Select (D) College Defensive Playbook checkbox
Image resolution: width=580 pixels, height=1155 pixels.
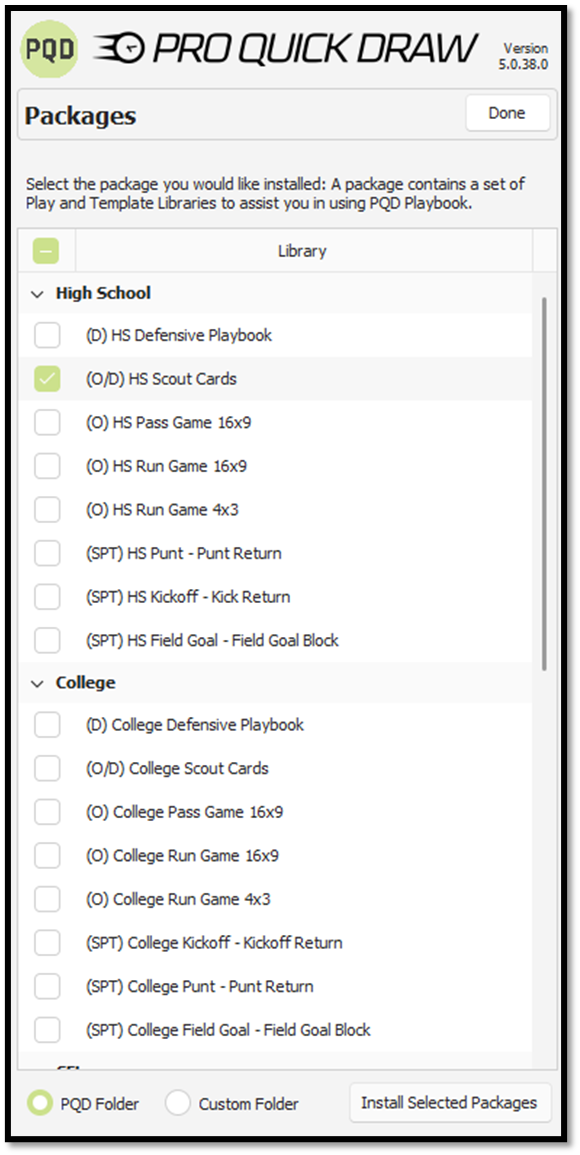[47, 725]
